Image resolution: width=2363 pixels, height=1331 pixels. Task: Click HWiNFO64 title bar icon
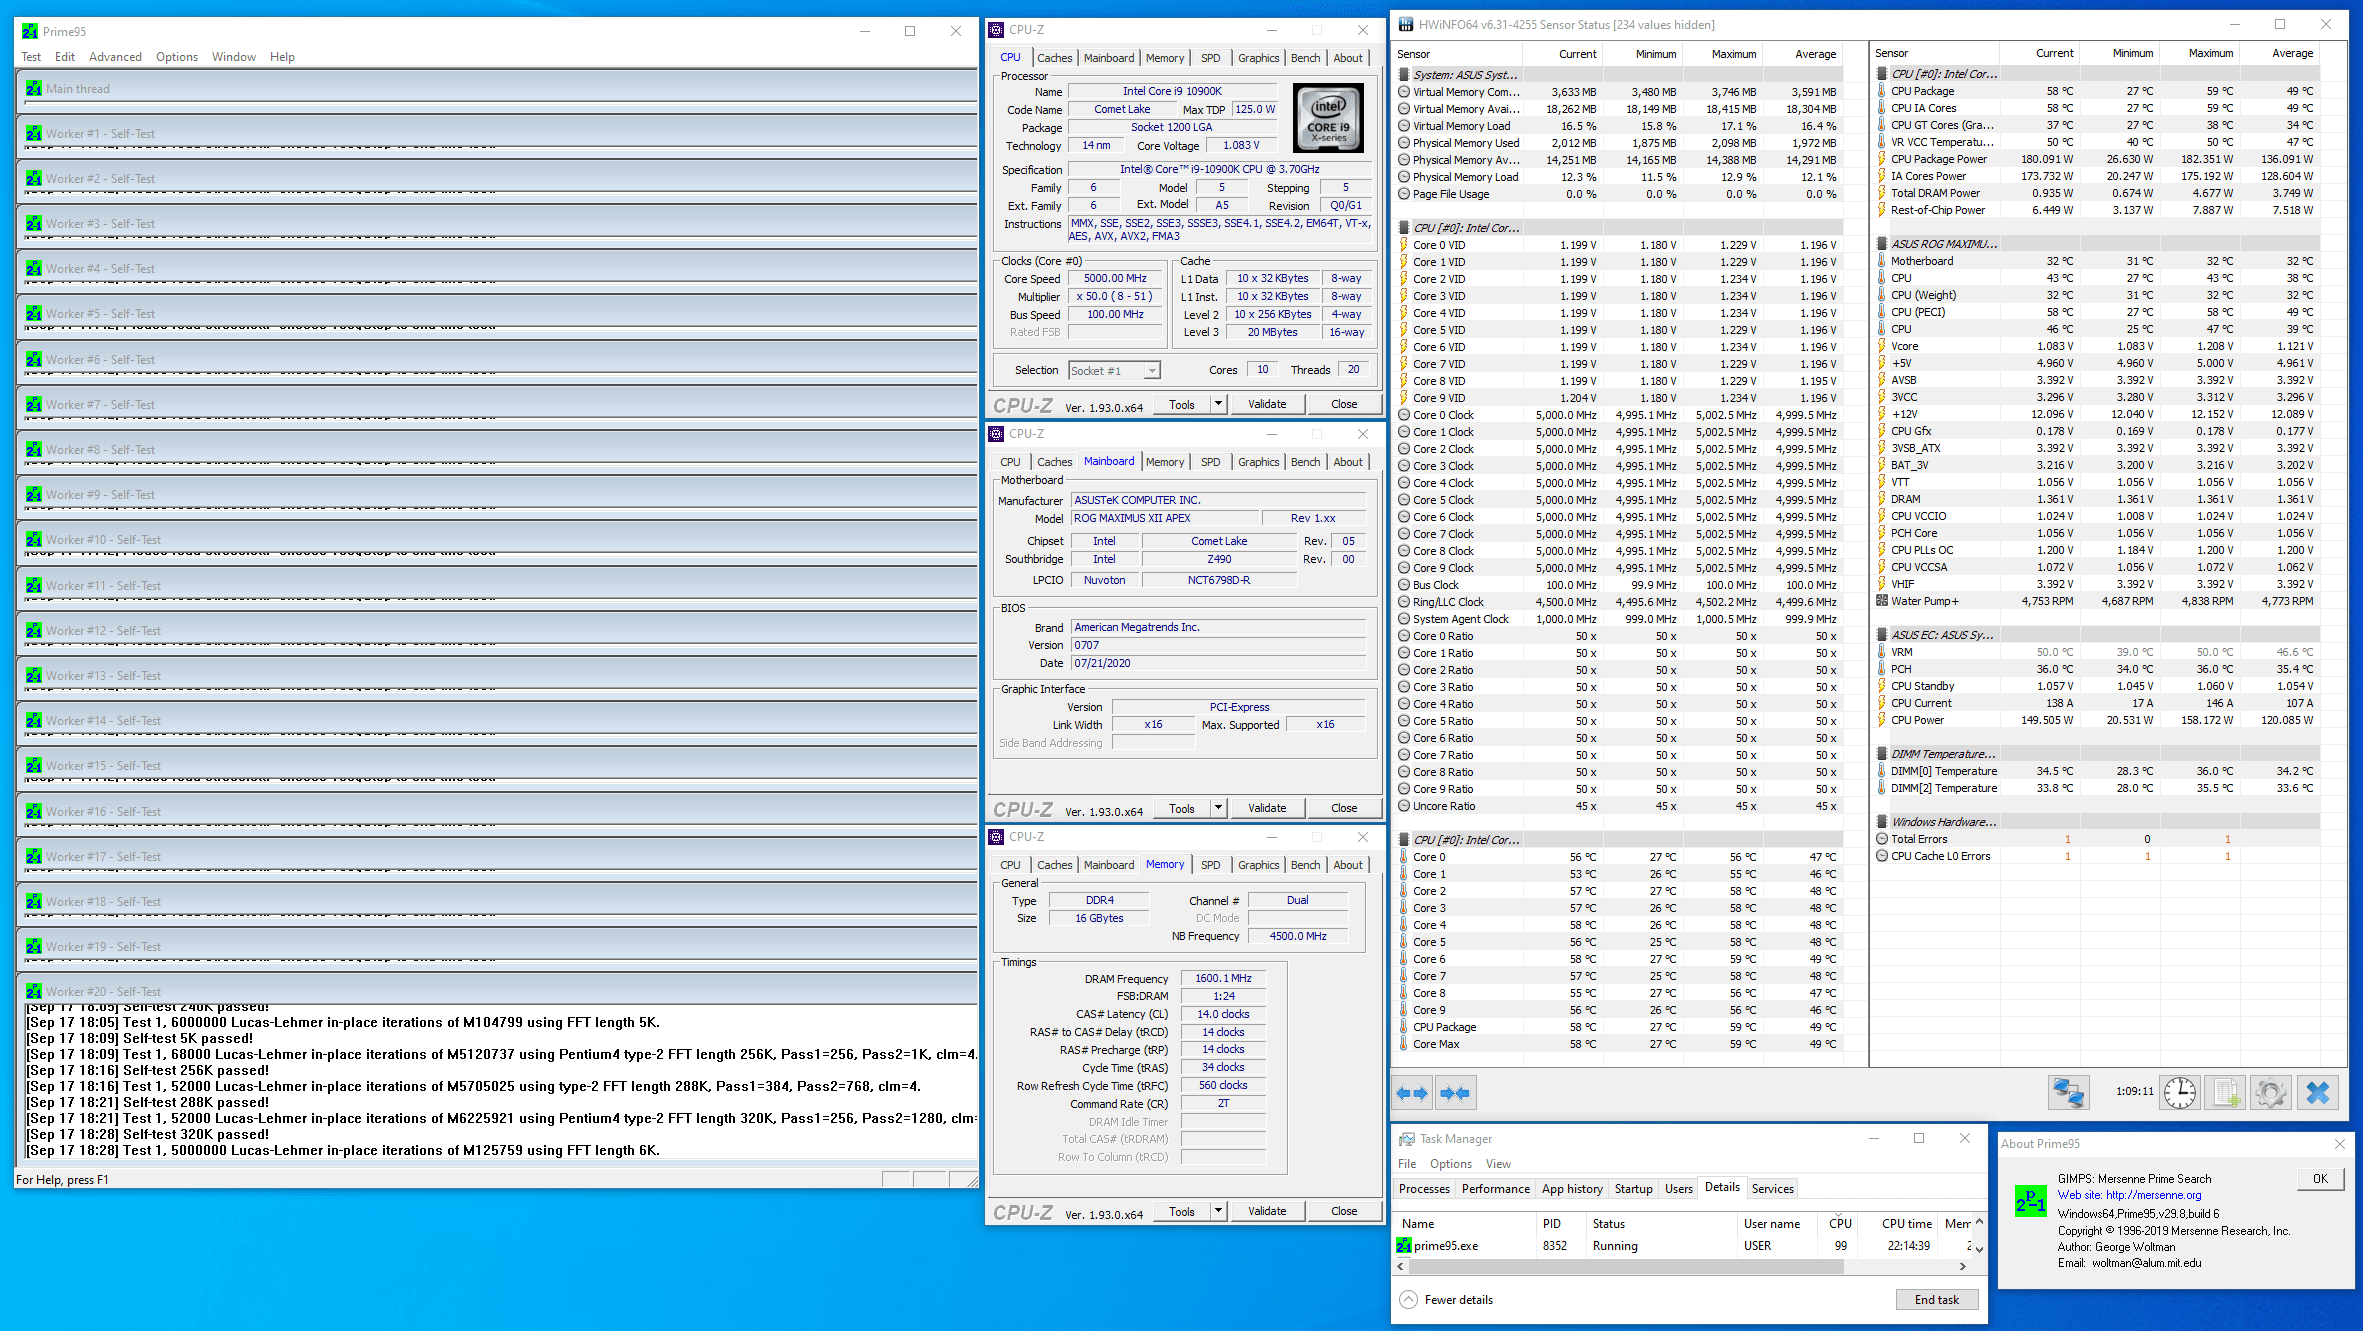(x=1406, y=24)
